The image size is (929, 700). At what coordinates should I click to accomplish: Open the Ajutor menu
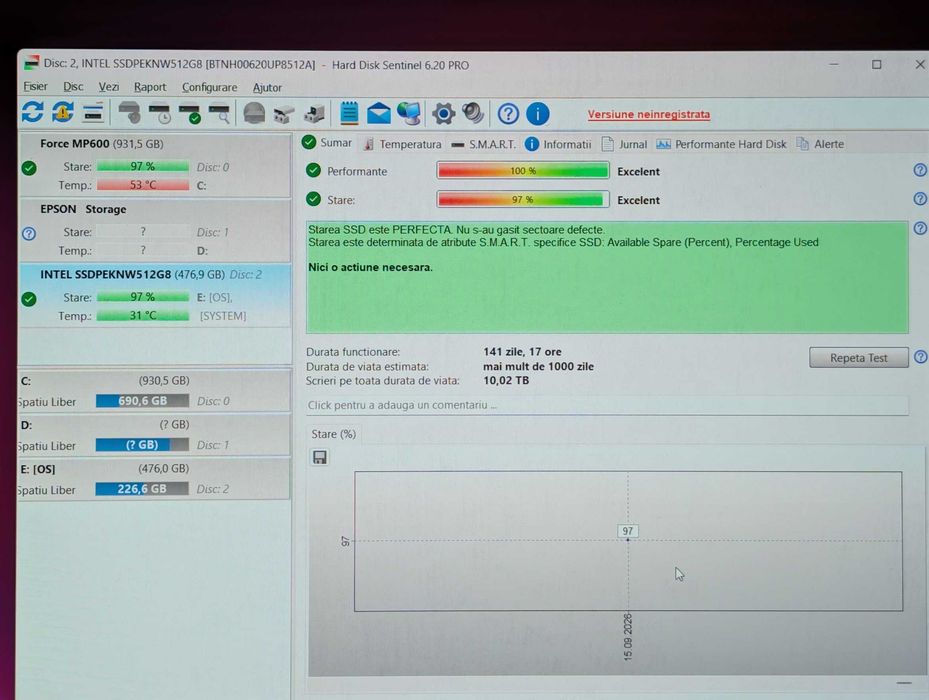[x=267, y=88]
